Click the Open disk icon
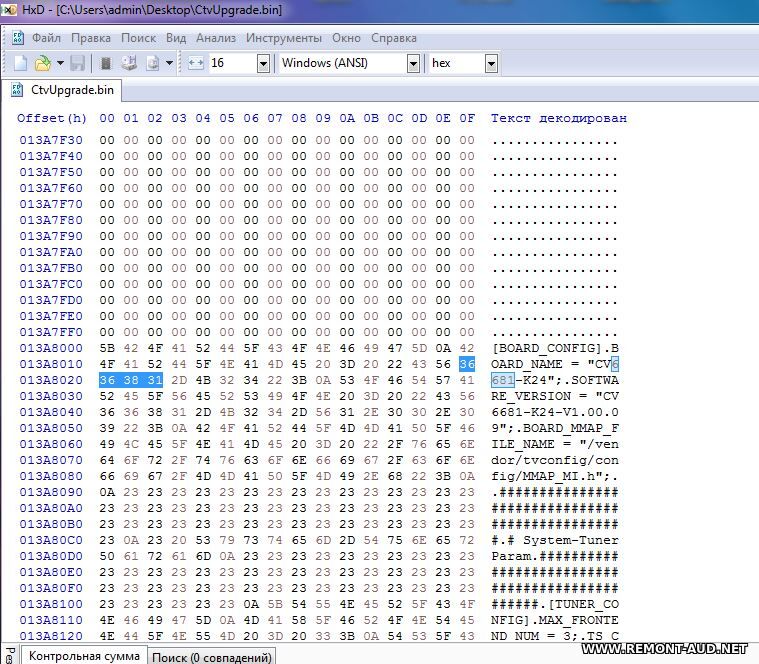This screenshot has width=759, height=664. click(129, 63)
